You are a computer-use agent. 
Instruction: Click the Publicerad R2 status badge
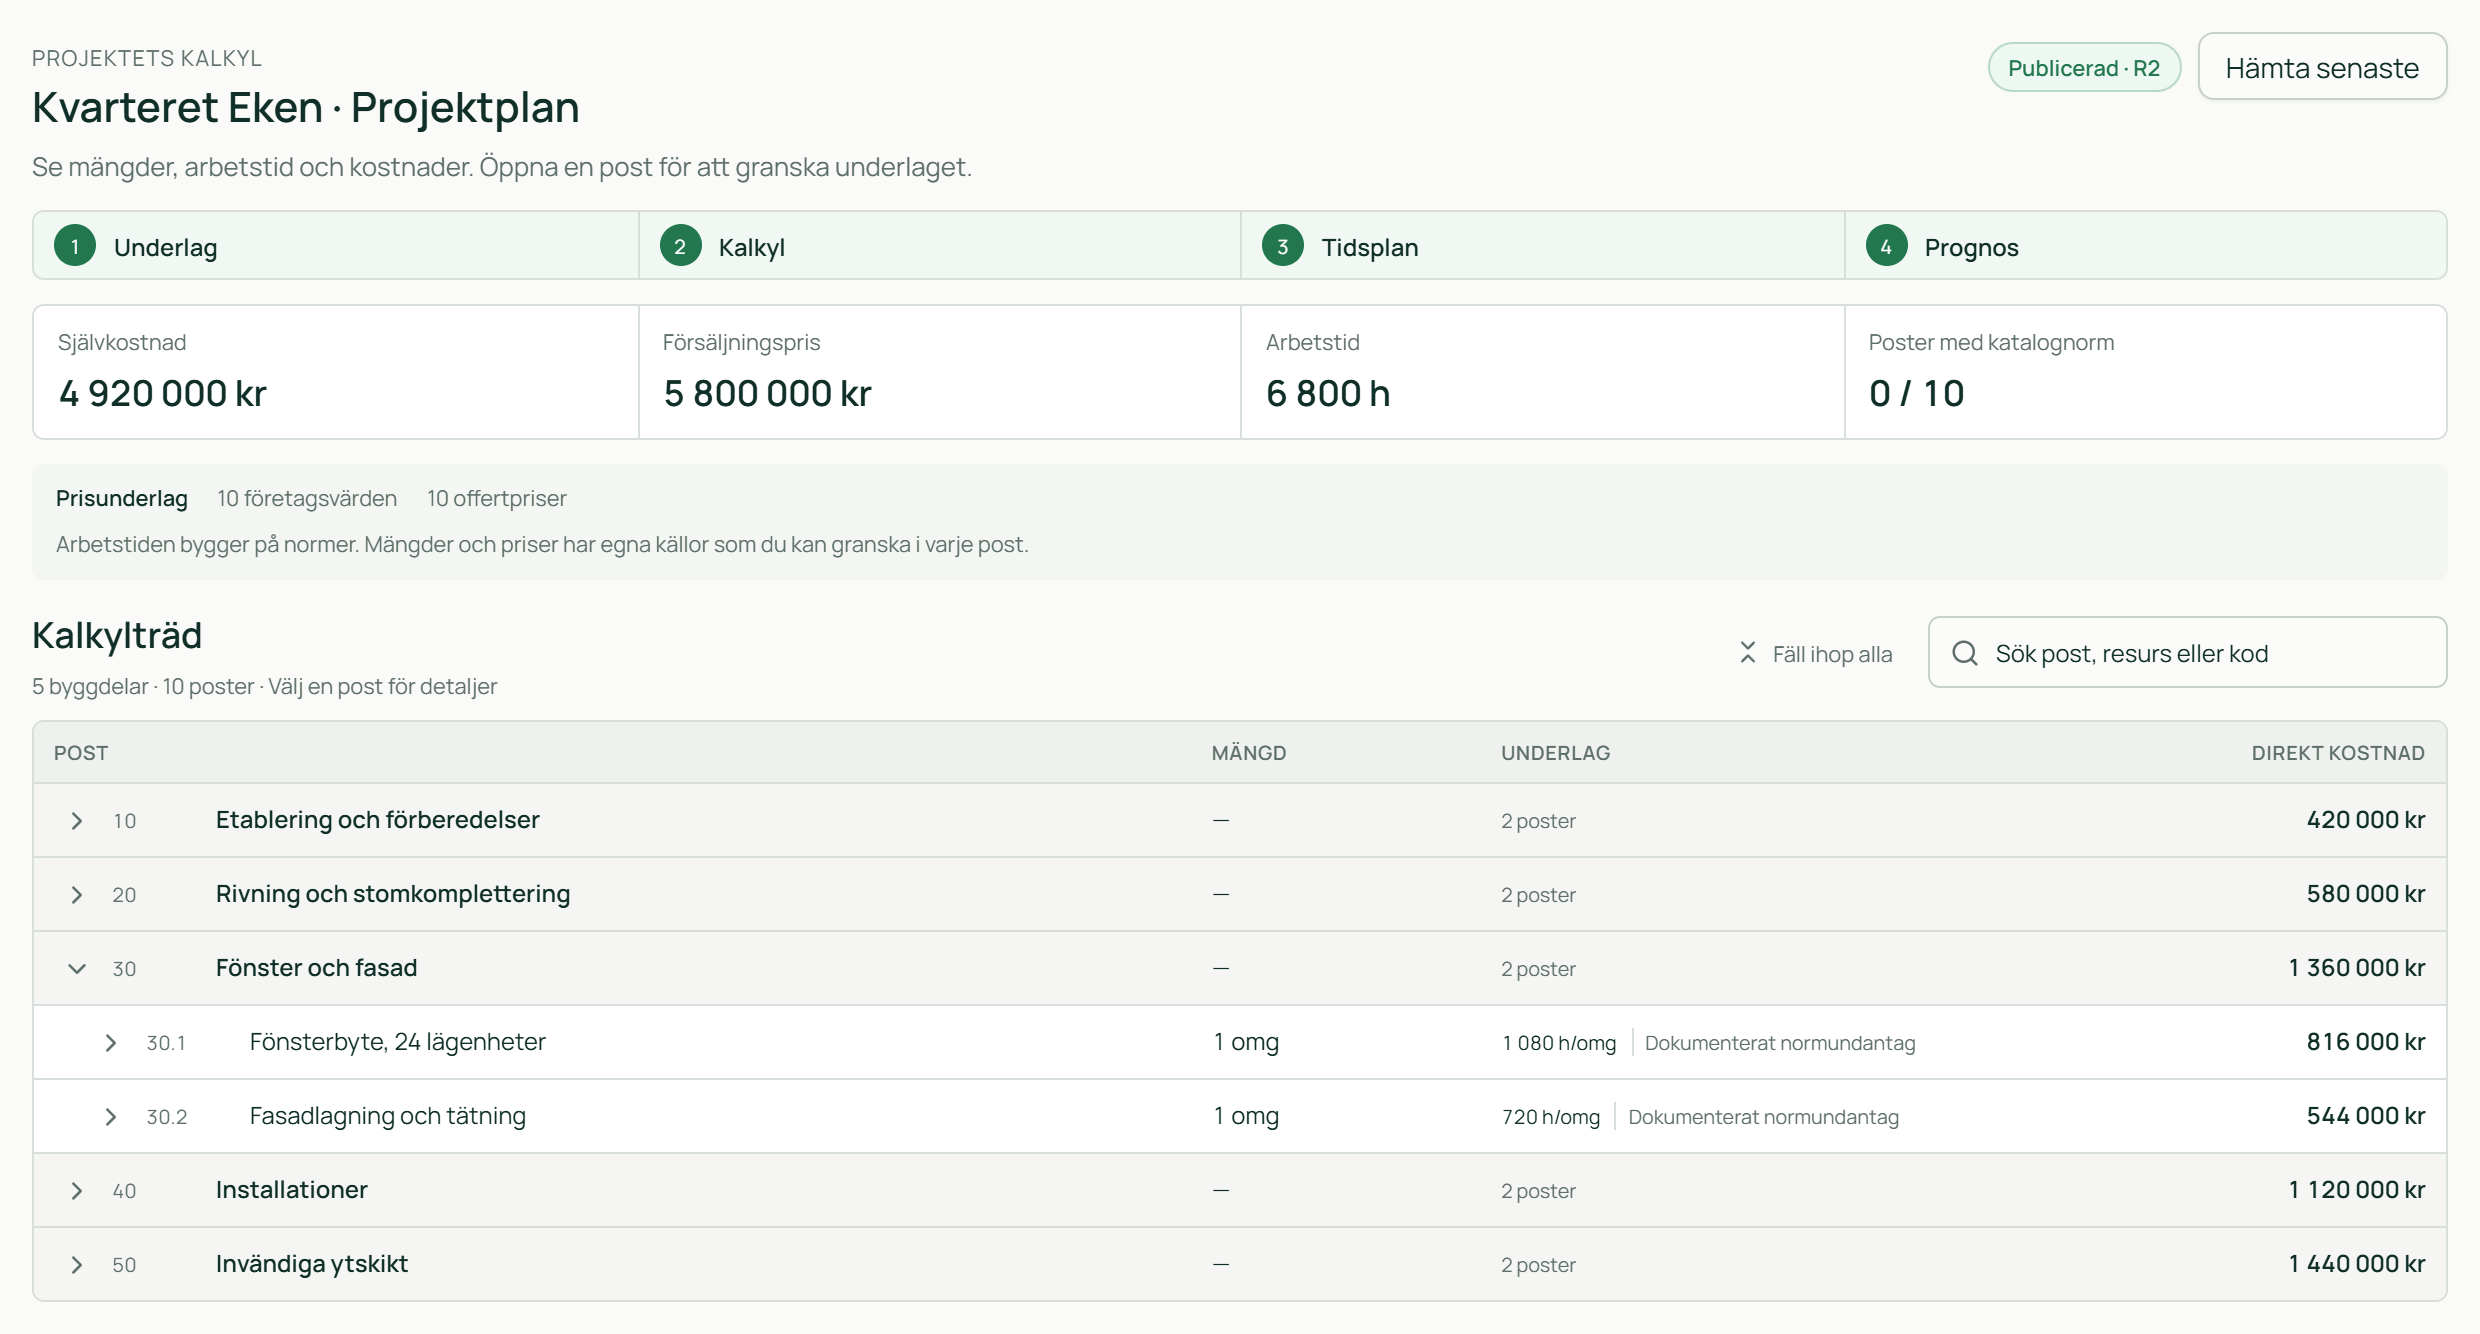click(x=2084, y=68)
